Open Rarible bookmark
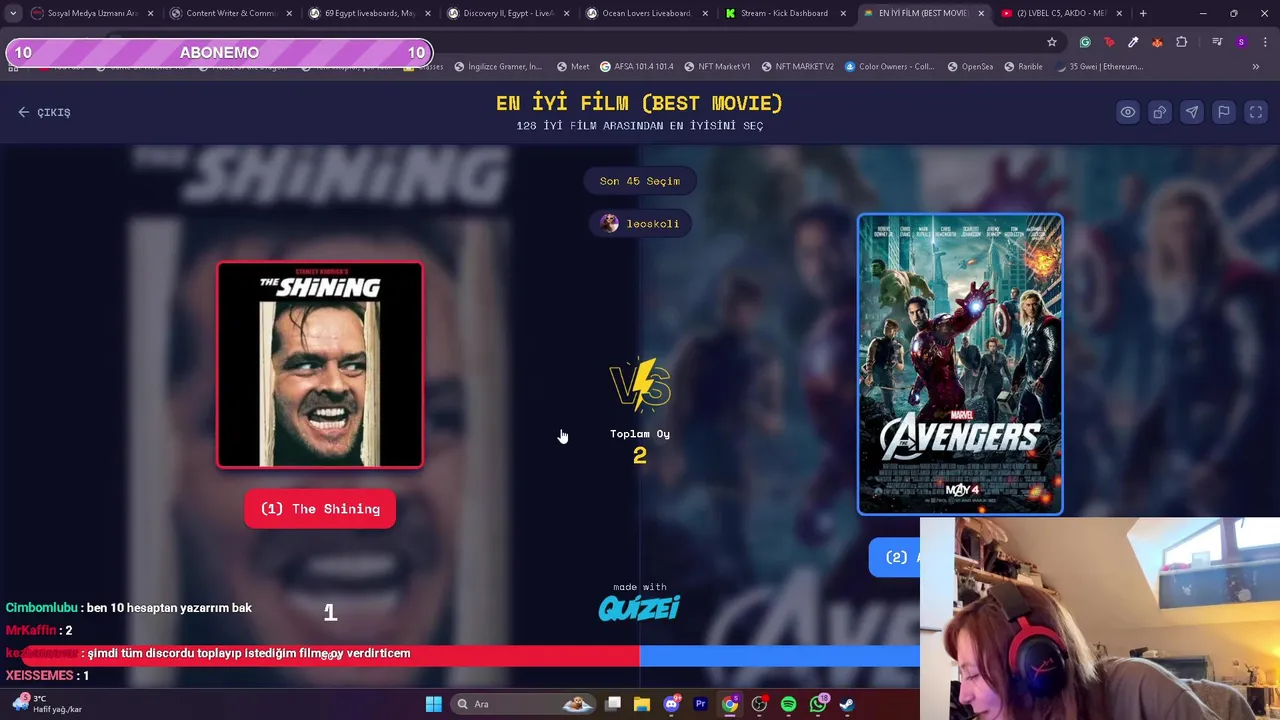This screenshot has width=1280, height=720. click(1023, 67)
